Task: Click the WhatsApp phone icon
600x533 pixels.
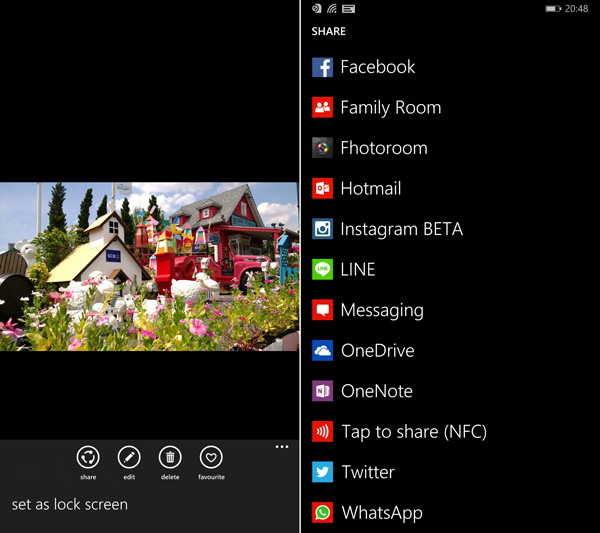Action: click(322, 513)
